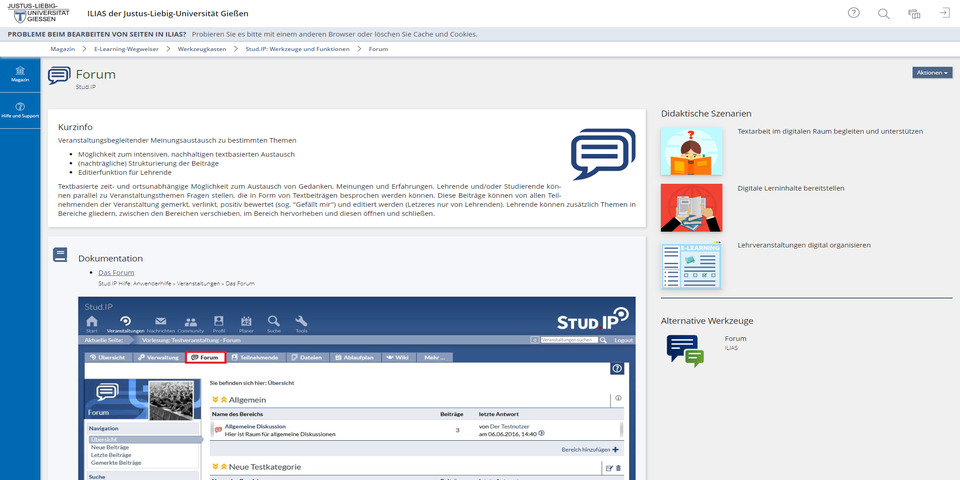
Task: Collapse the Allgemein category arrows
Action: 219,400
